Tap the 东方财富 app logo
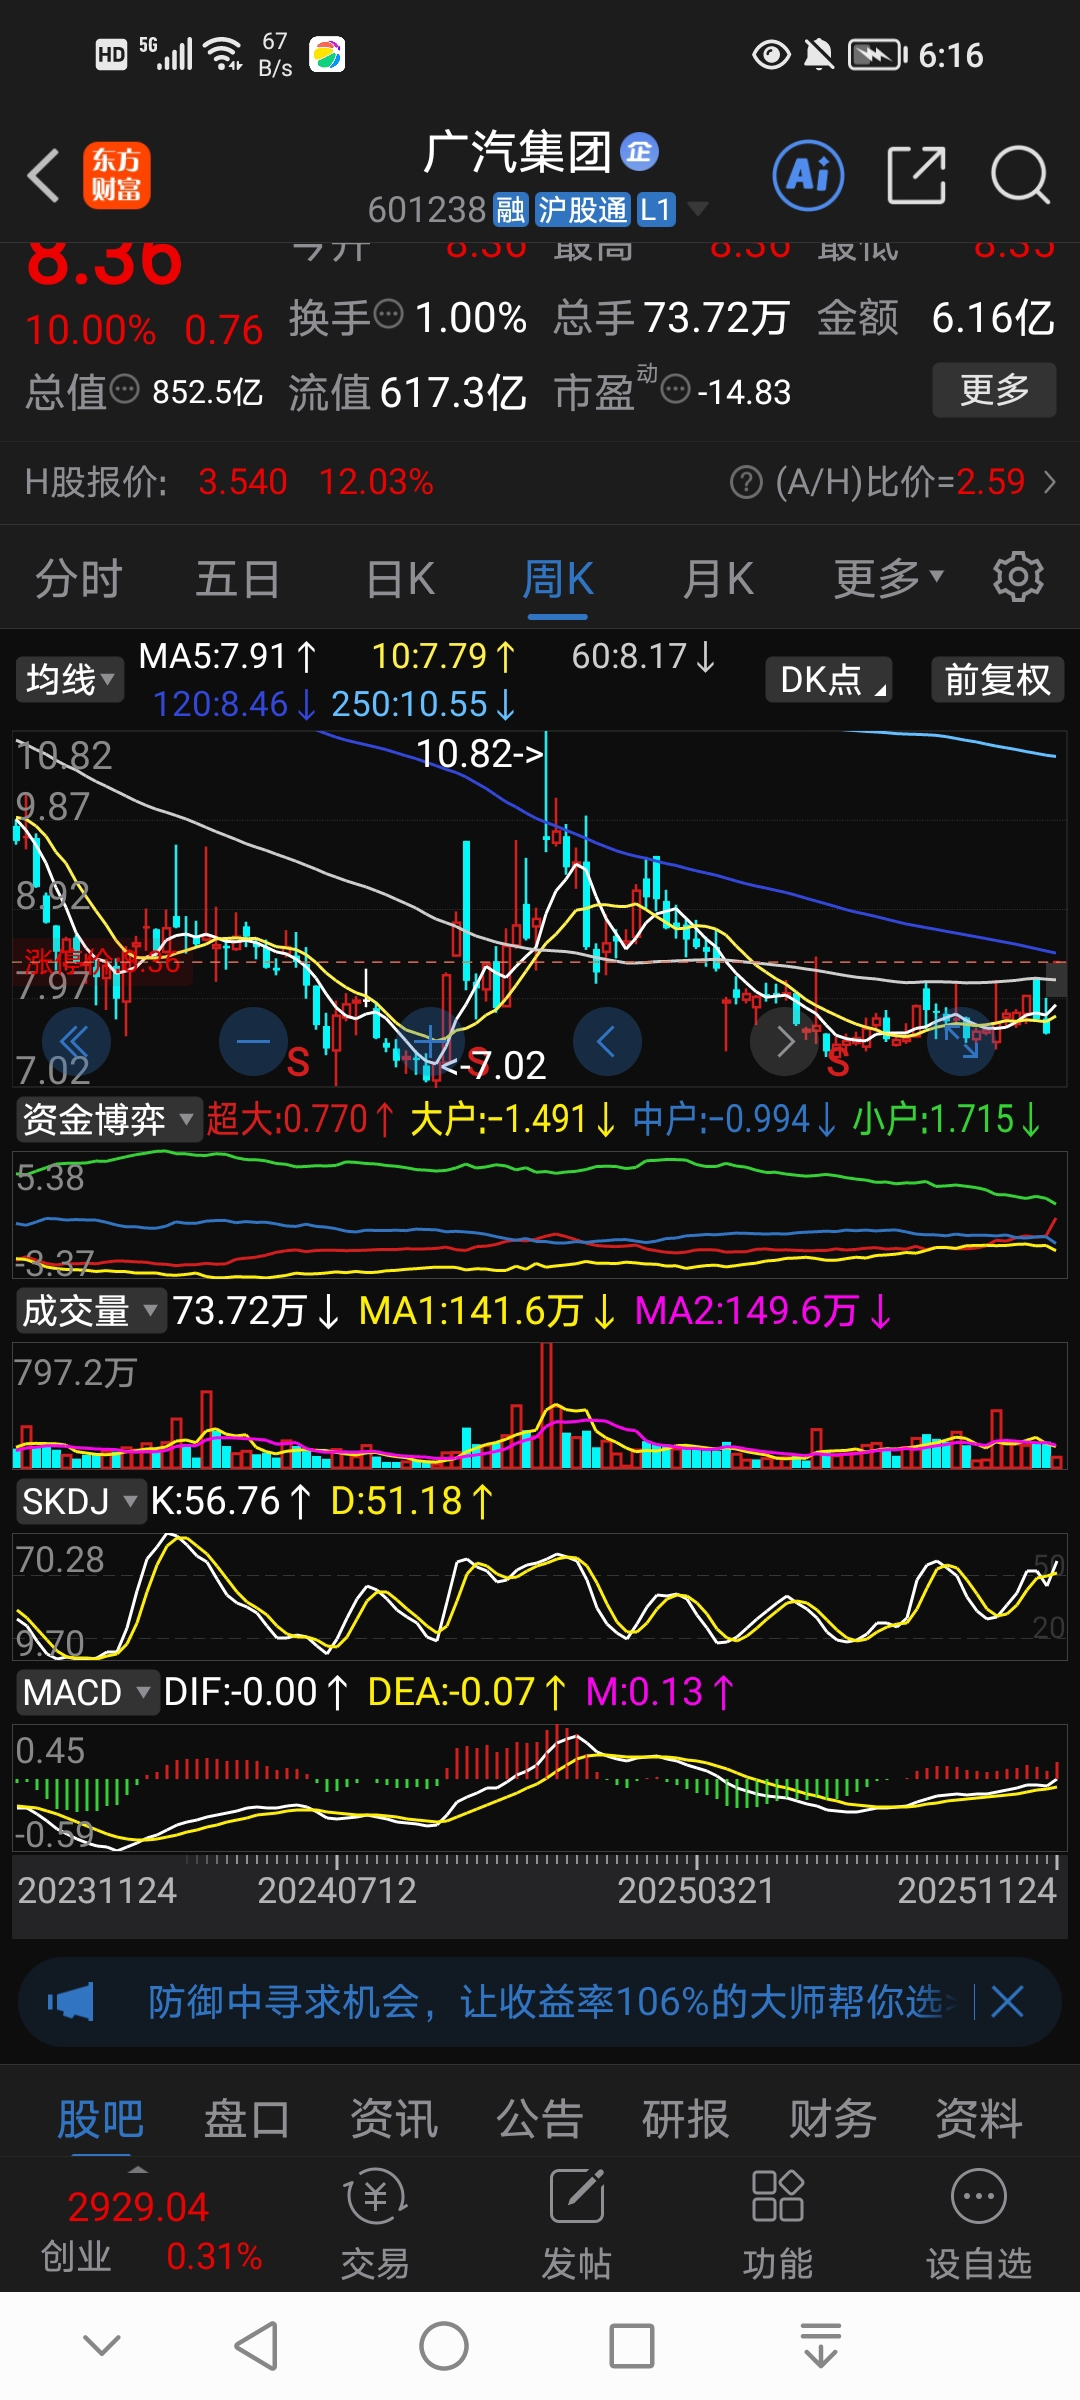1080x2400 pixels. click(x=117, y=175)
